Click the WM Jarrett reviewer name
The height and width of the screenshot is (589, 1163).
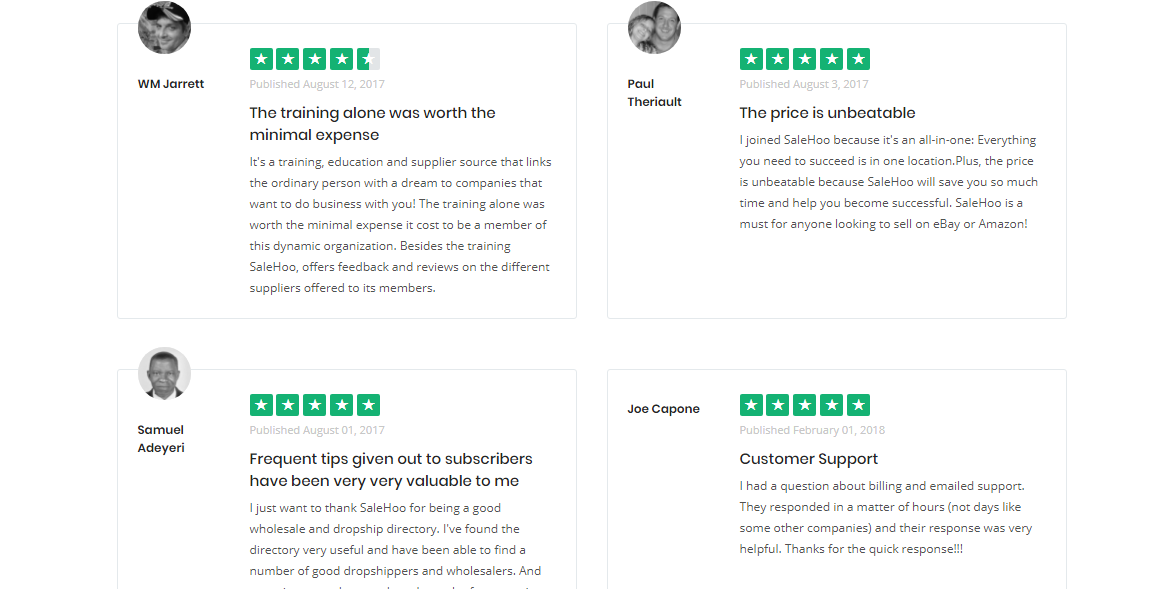pyautogui.click(x=171, y=84)
